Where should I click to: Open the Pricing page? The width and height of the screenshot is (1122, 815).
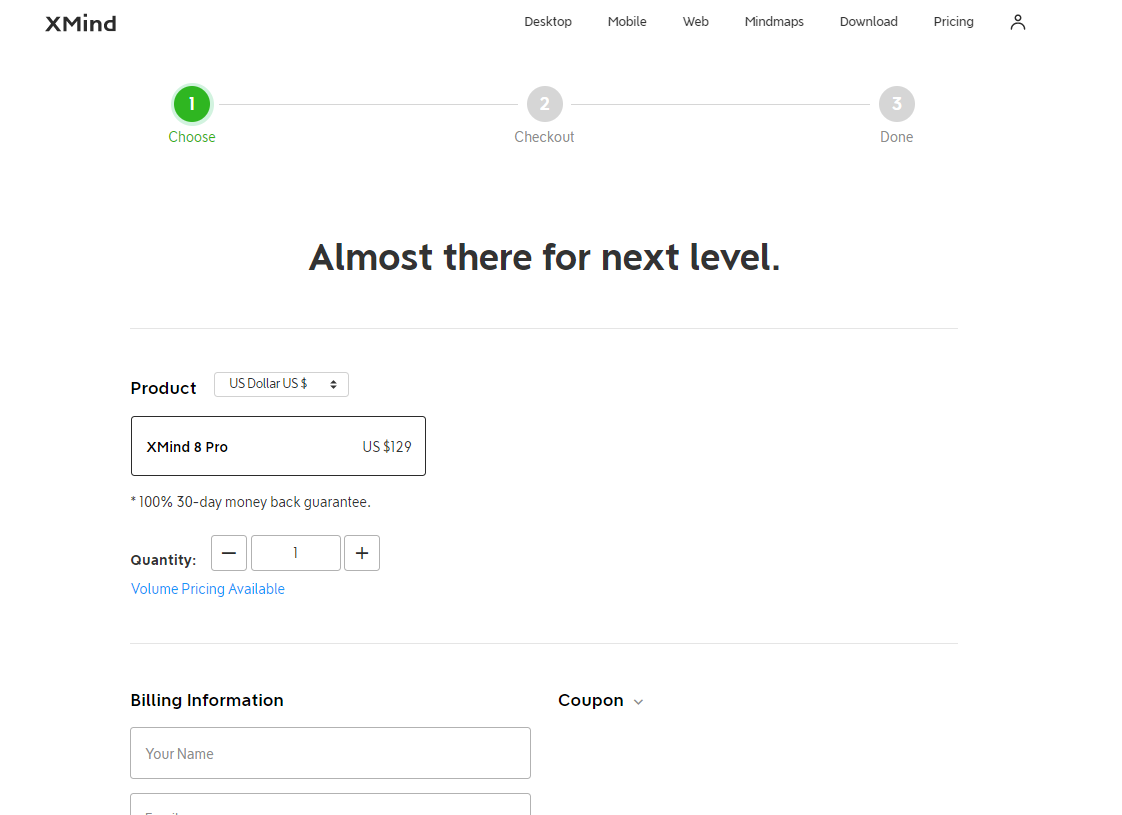point(953,21)
